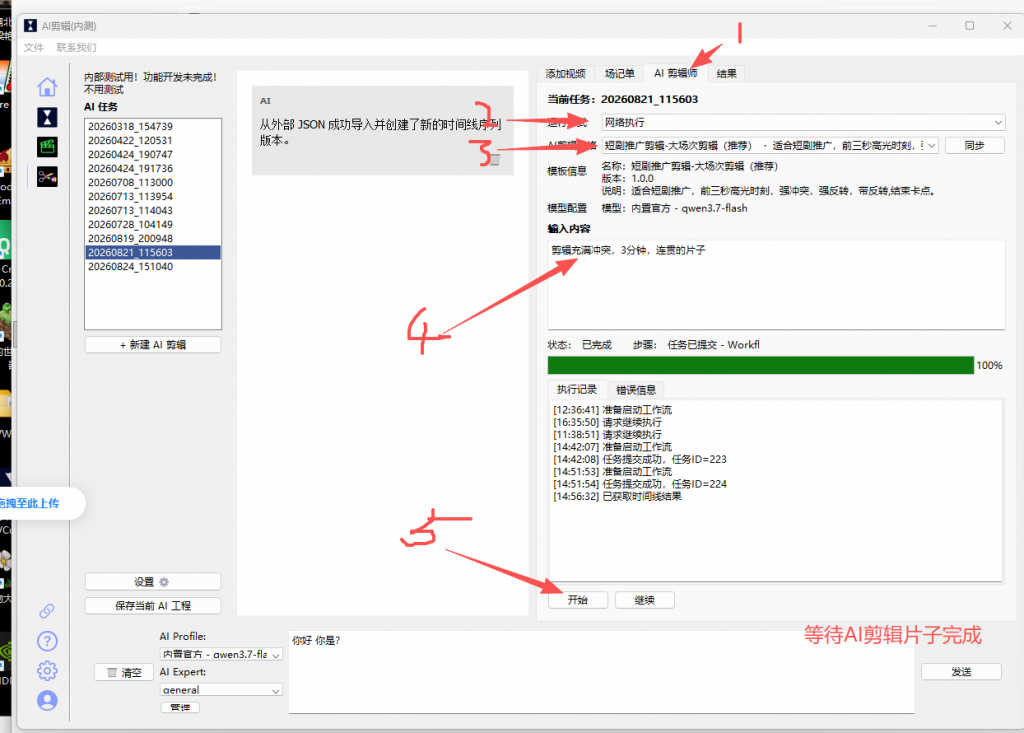Click the 同步 button
The width and height of the screenshot is (1024, 733).
click(974, 146)
